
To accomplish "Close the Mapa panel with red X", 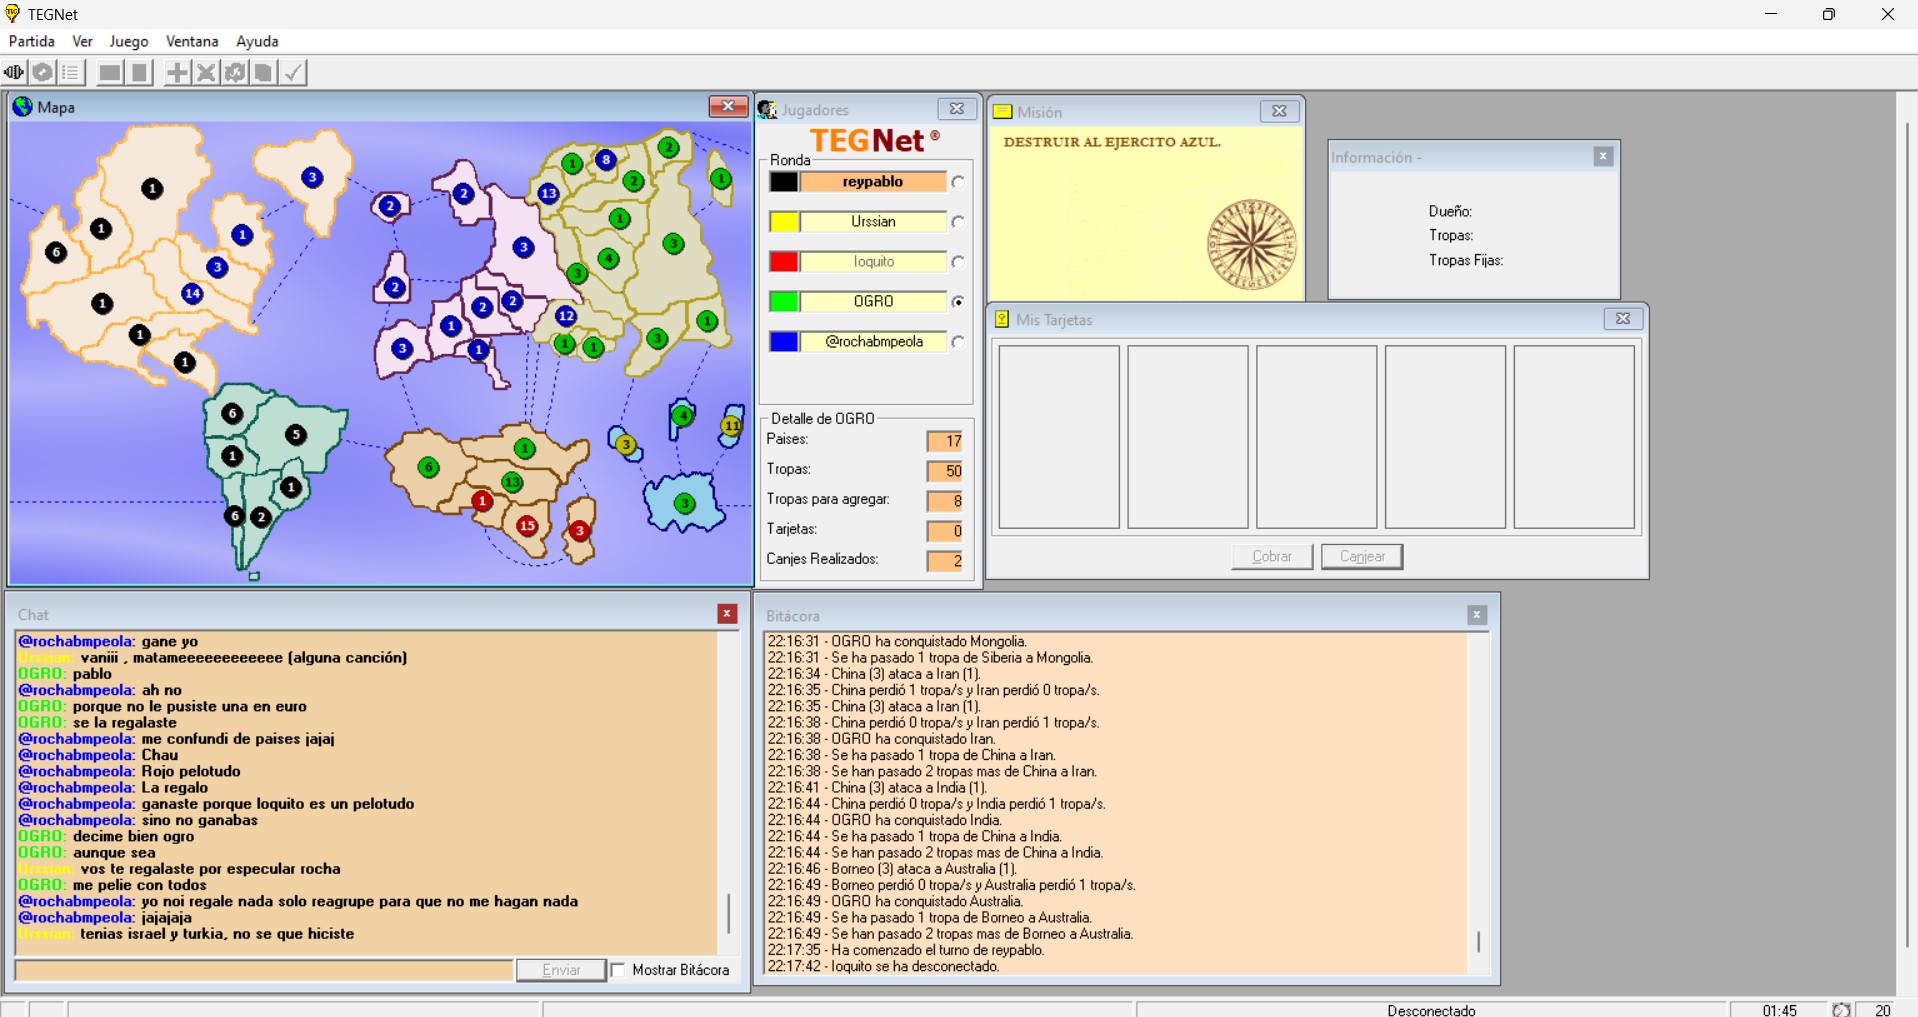I will (728, 106).
